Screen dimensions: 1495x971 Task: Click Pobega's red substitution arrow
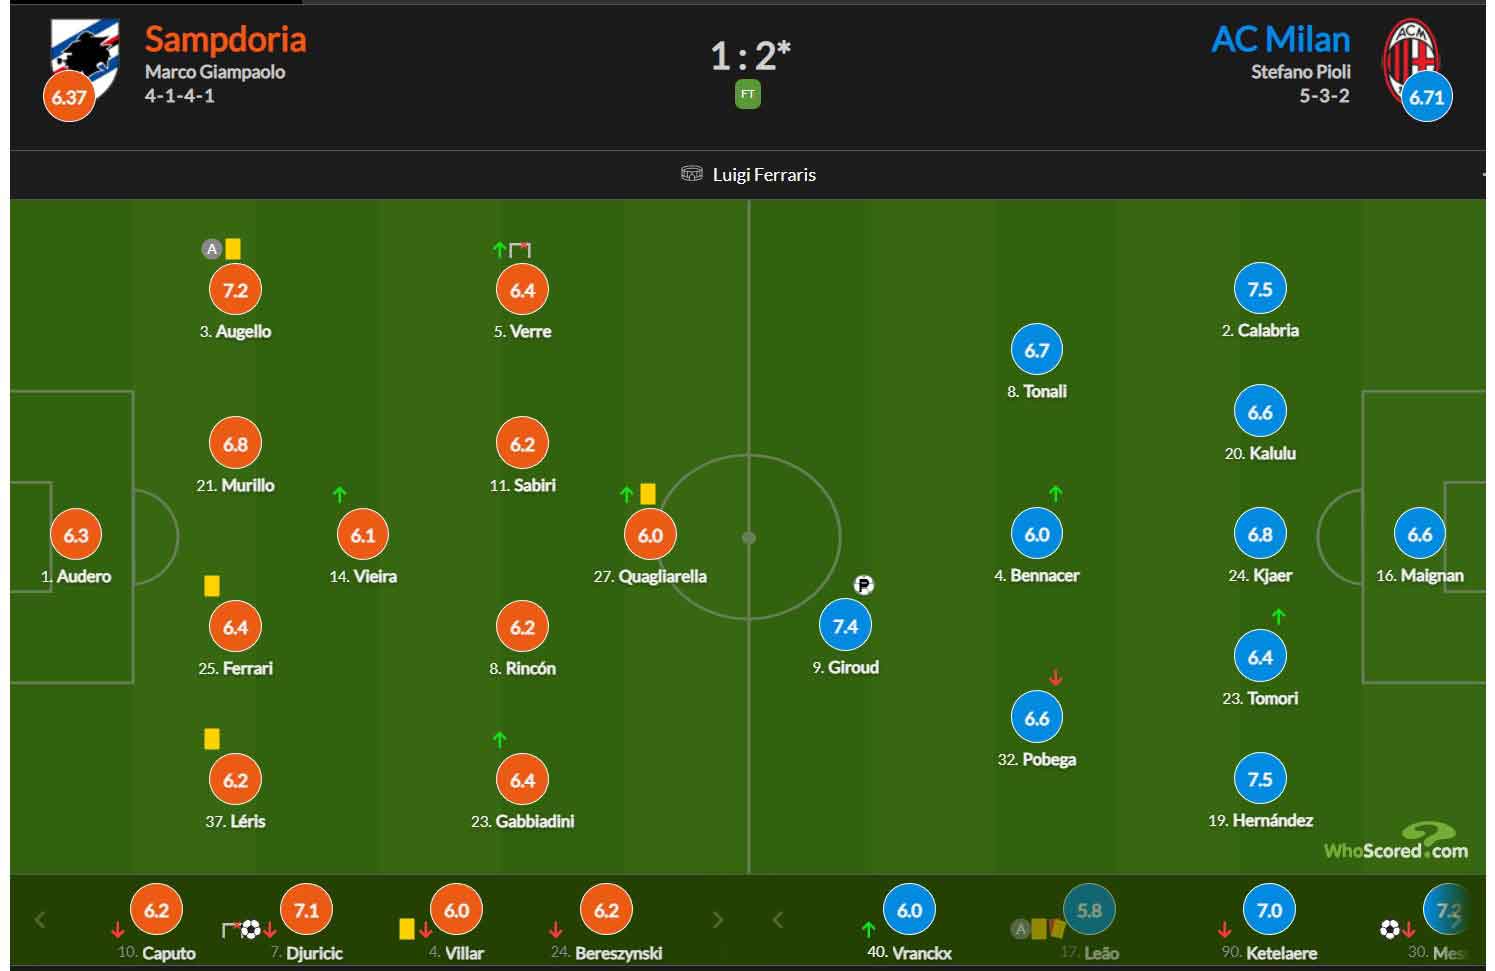click(1055, 677)
